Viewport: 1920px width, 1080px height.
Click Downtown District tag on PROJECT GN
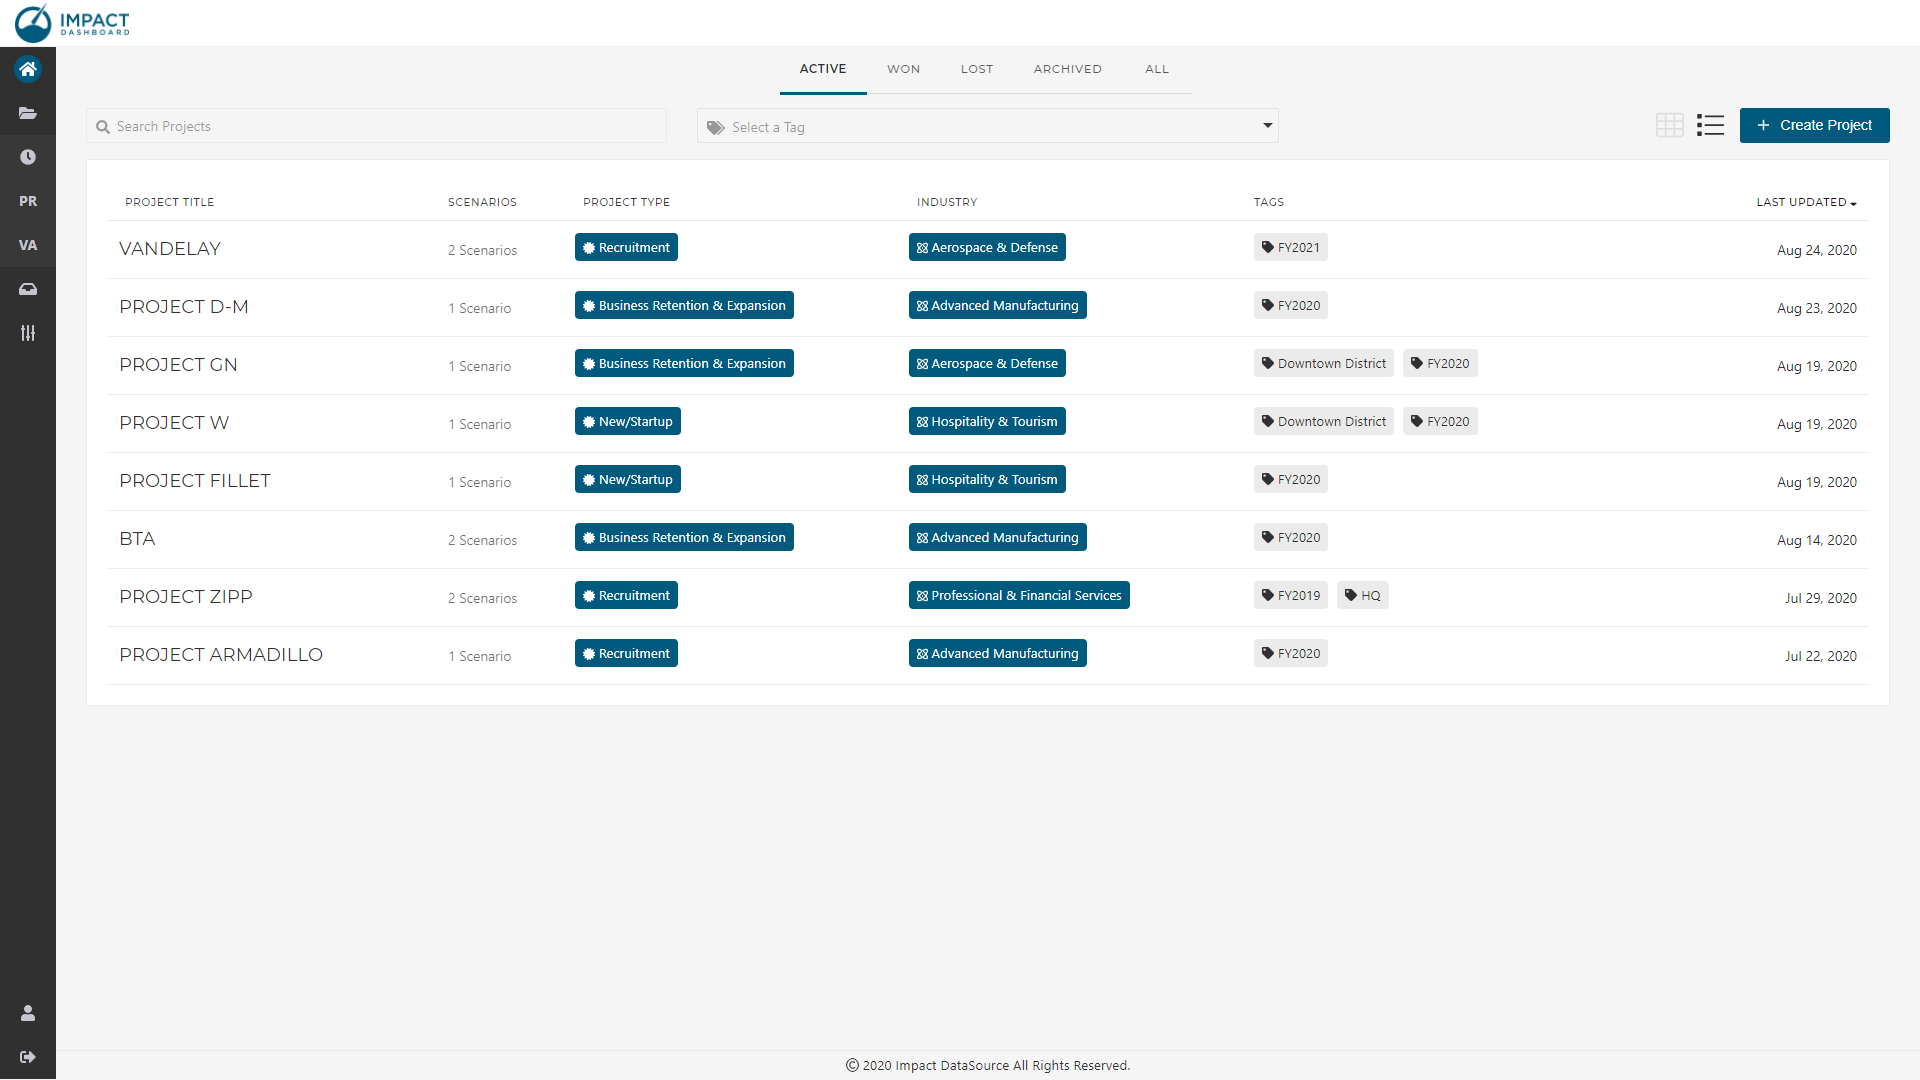coord(1323,363)
